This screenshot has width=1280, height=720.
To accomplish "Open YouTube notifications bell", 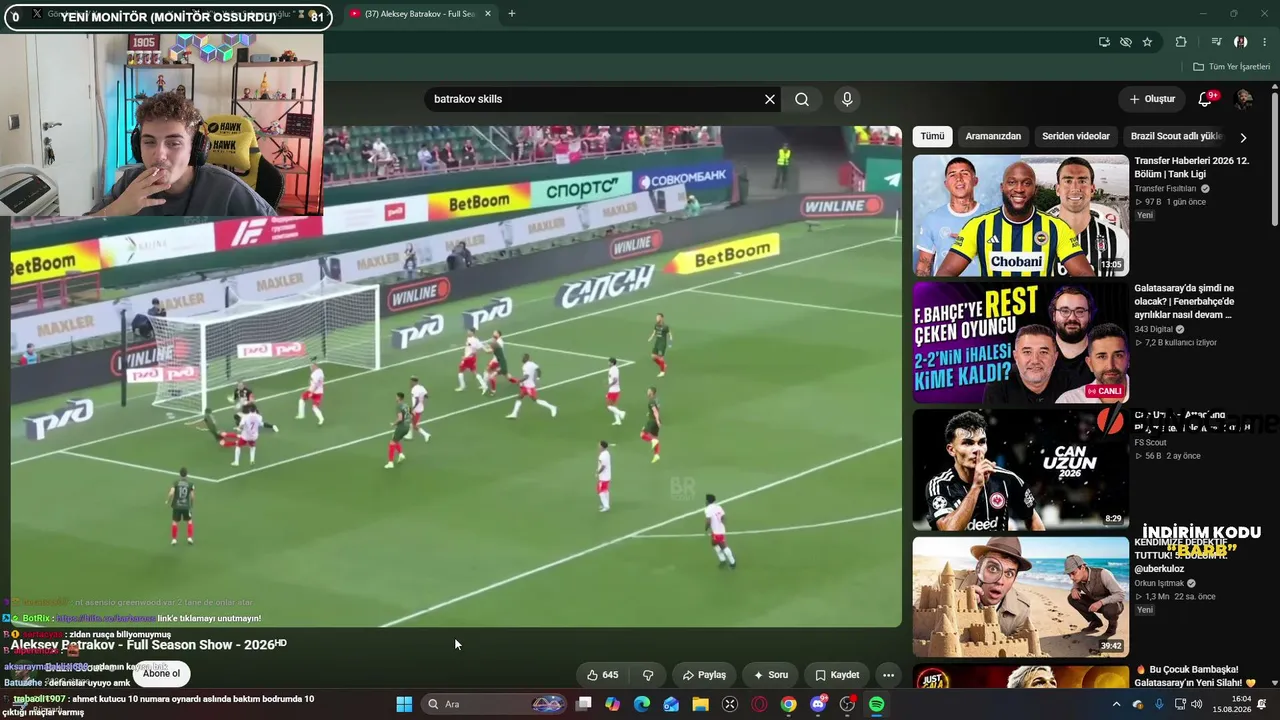I will [x=1205, y=99].
